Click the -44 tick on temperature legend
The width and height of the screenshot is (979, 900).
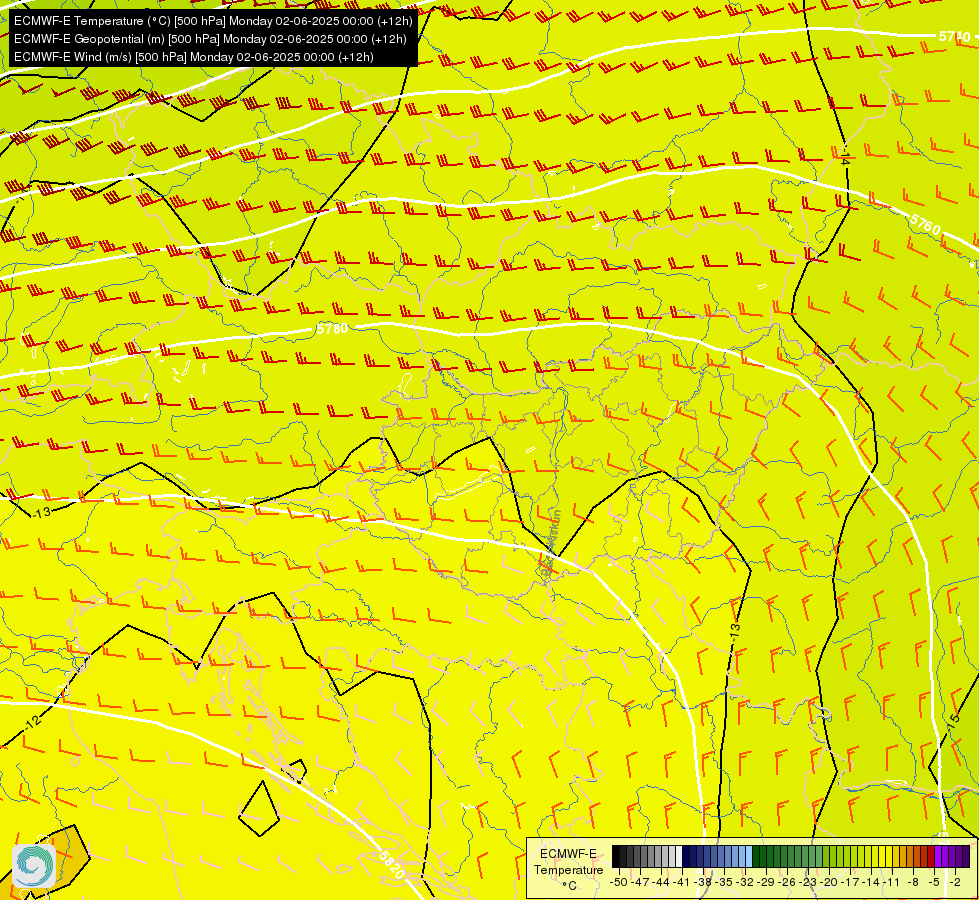661,882
